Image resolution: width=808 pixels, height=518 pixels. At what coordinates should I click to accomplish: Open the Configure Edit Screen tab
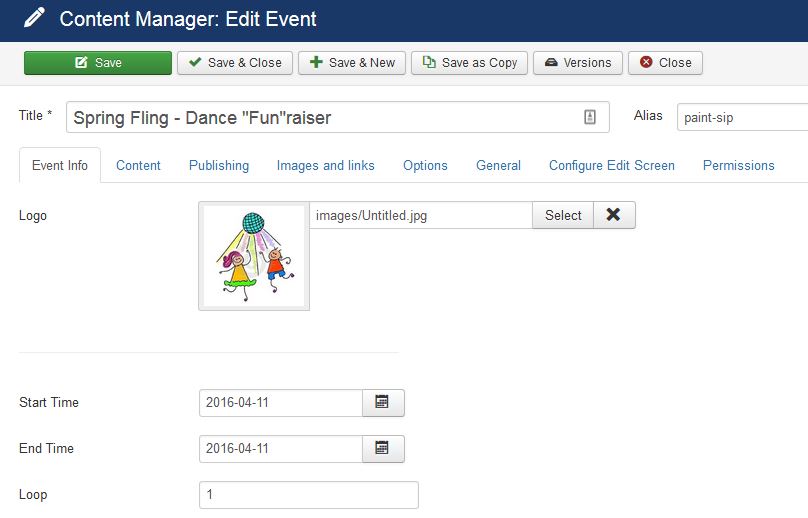pyautogui.click(x=612, y=165)
